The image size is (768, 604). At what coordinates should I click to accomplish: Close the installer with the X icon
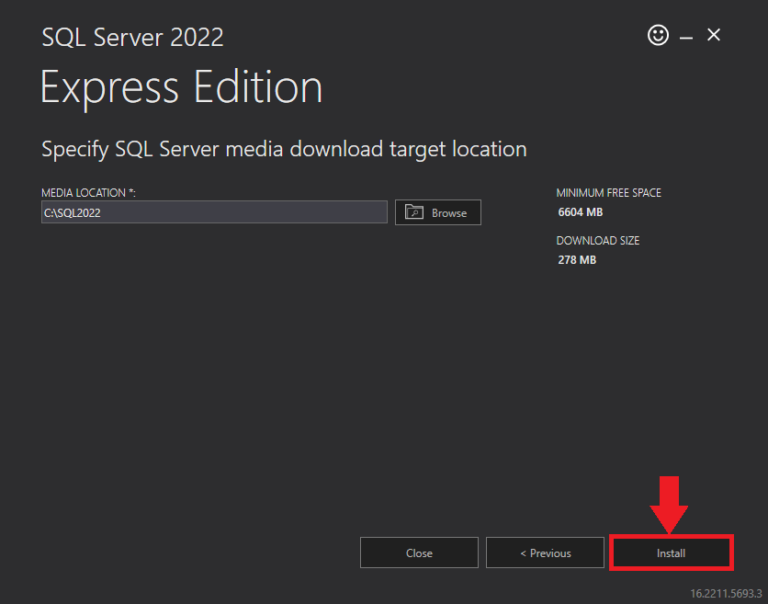[713, 35]
